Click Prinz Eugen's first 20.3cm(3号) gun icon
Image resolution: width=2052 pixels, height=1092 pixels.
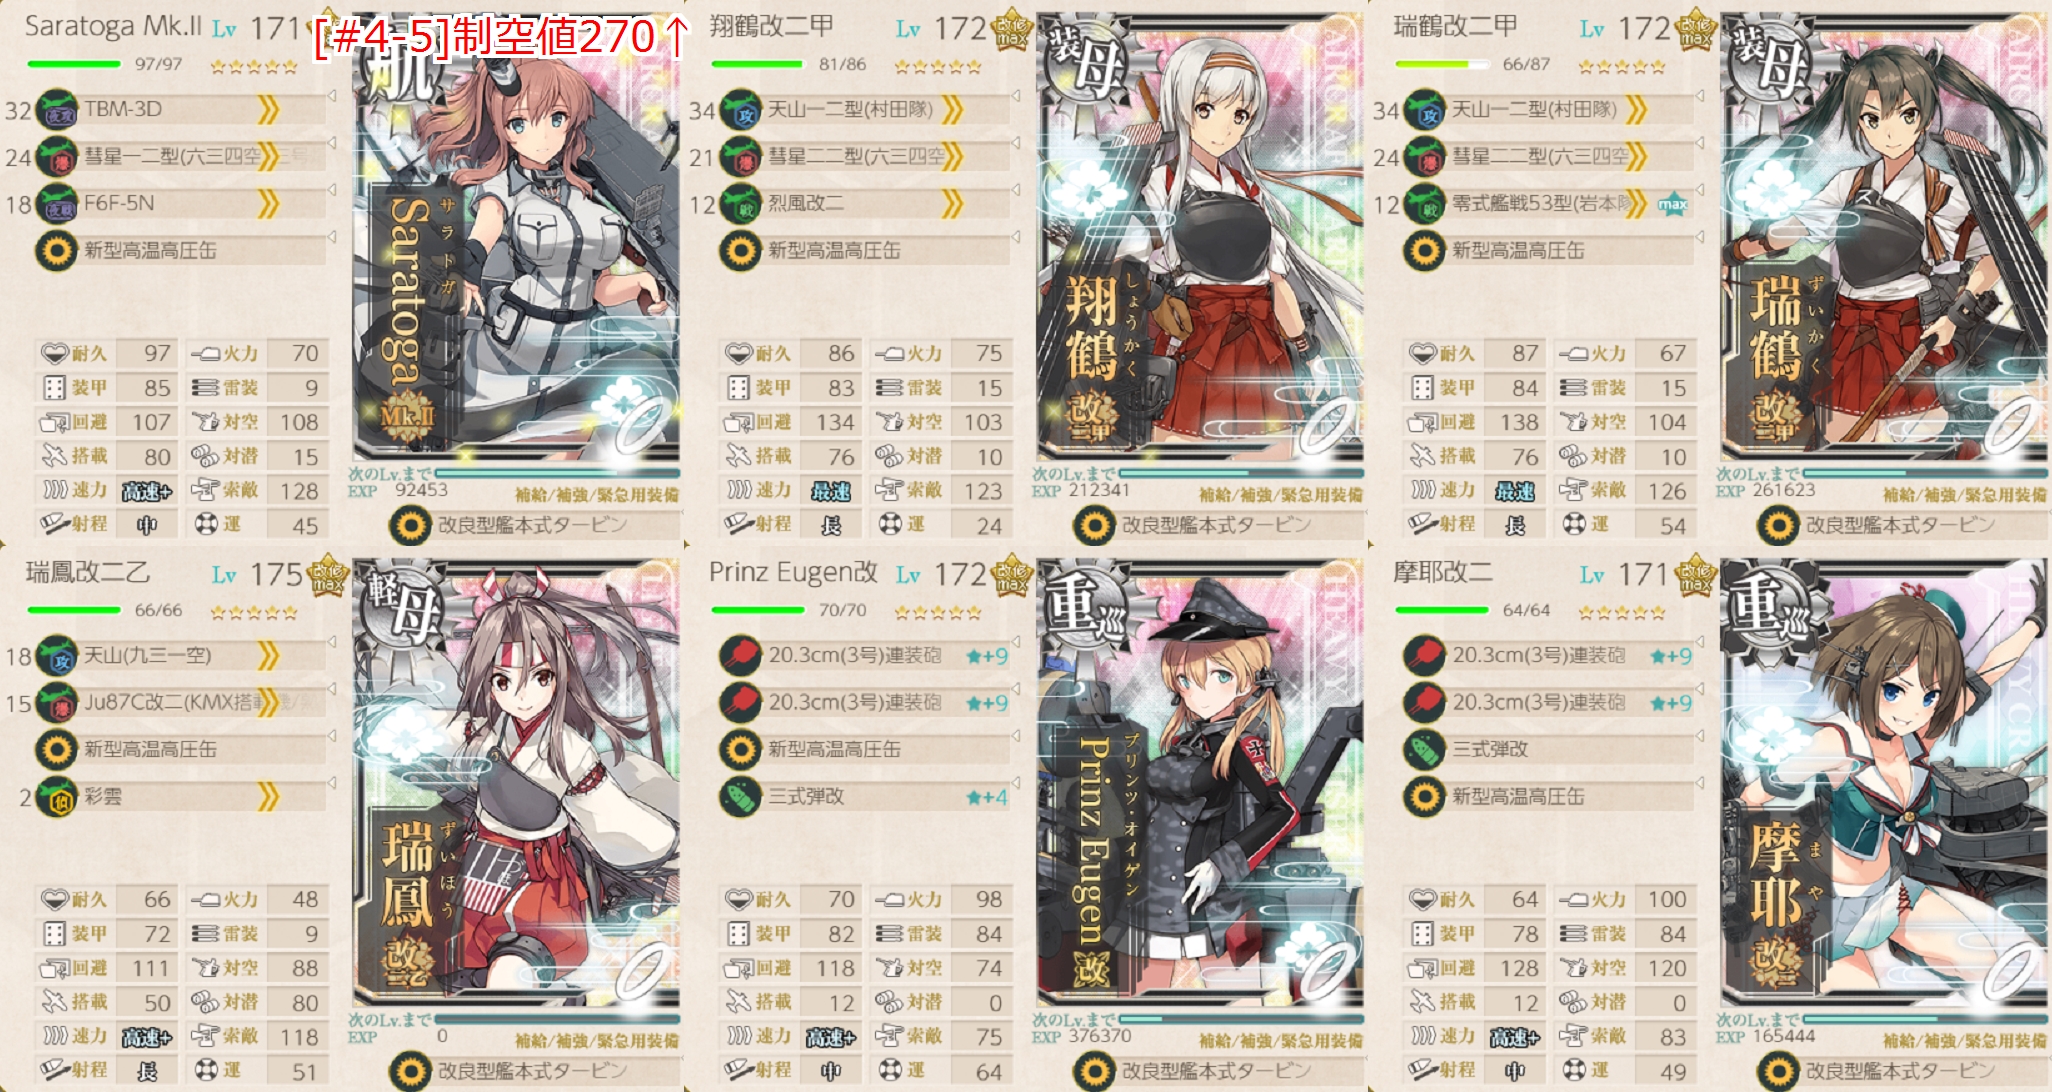741,656
